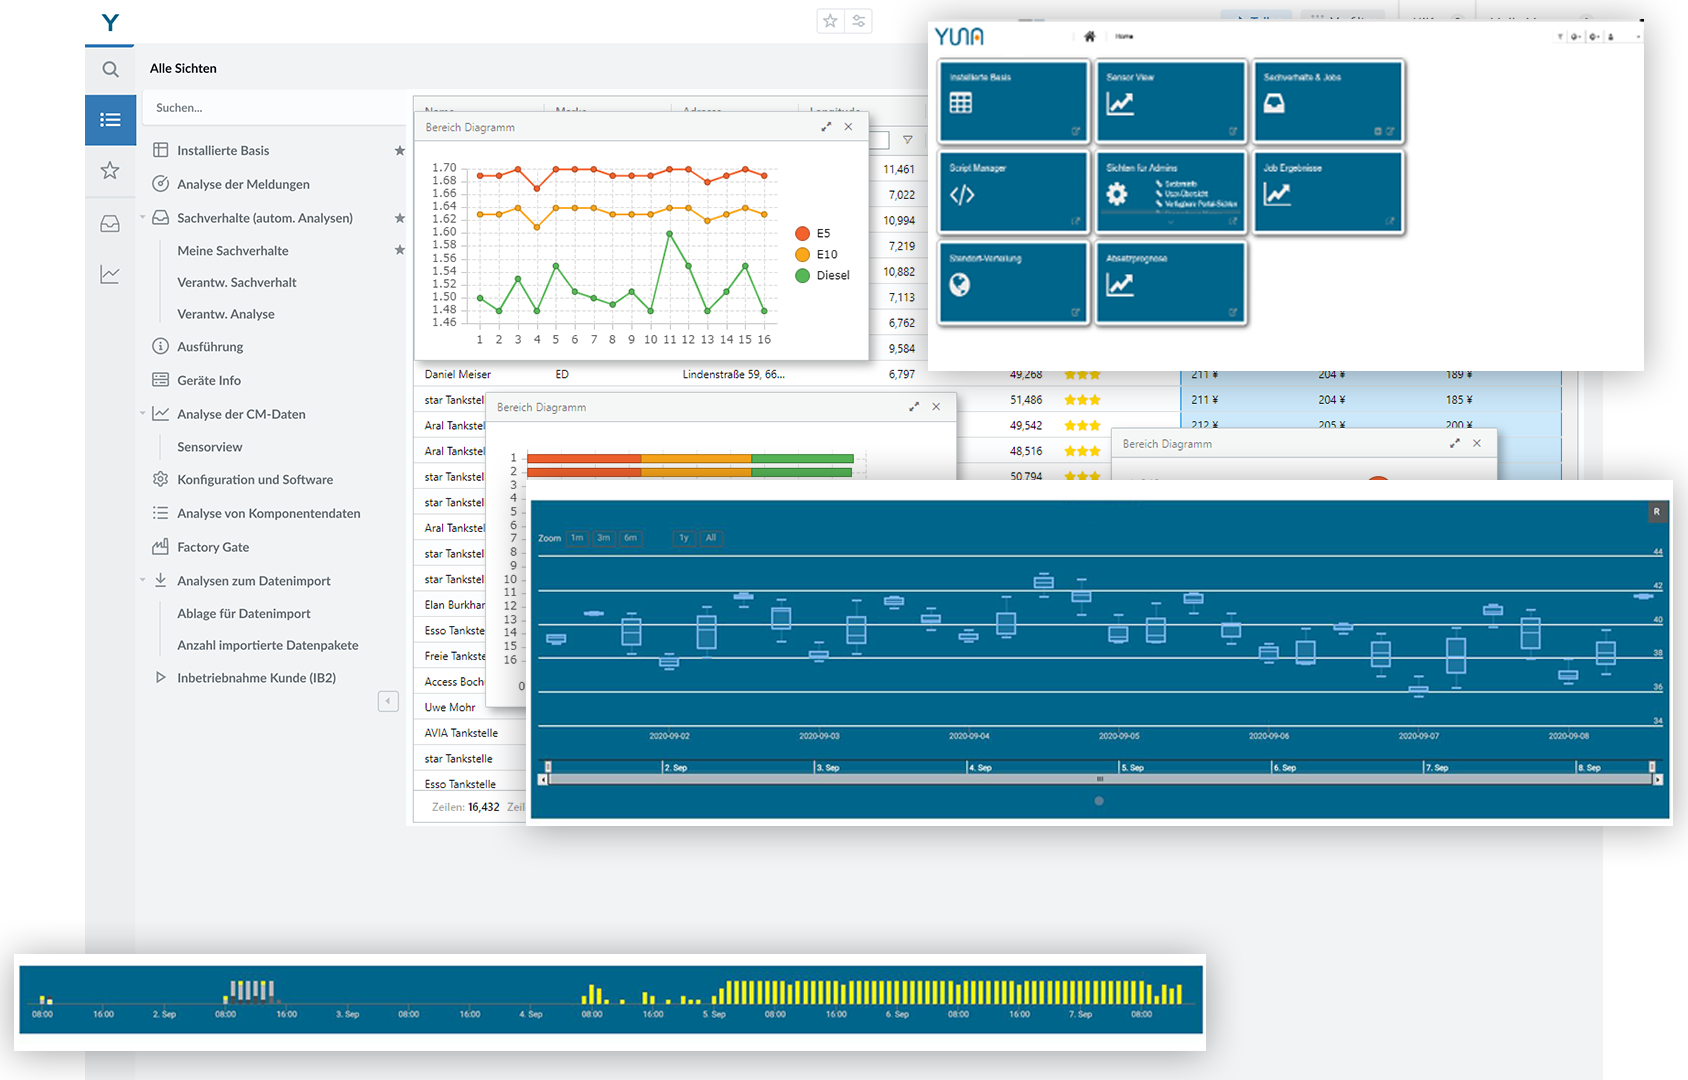
Task: Click the filter funnel icon in table header
Action: tap(907, 140)
